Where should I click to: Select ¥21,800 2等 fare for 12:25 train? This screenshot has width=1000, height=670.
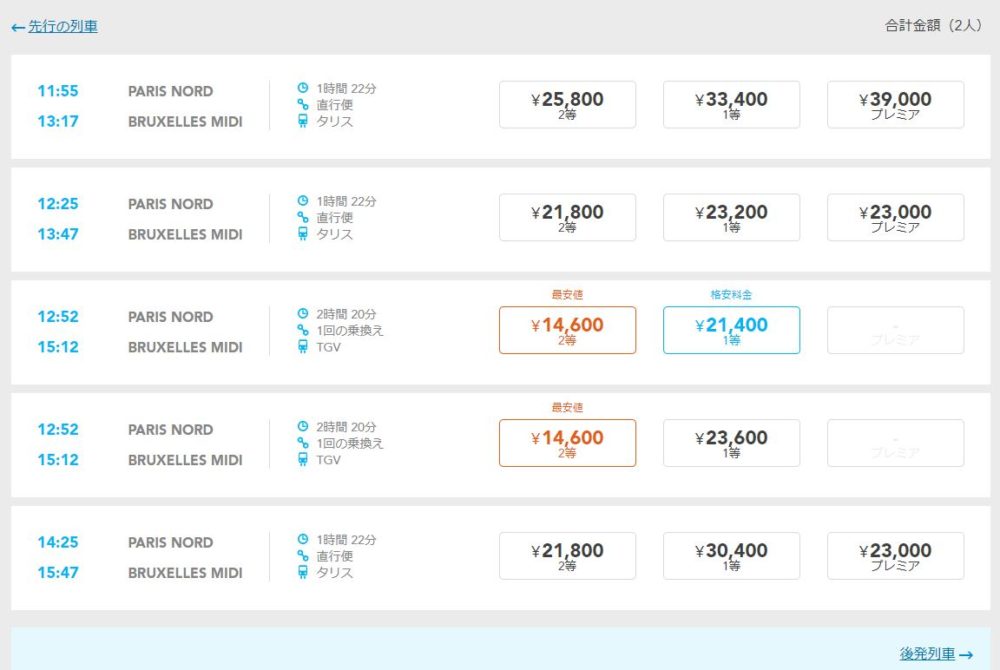(567, 217)
